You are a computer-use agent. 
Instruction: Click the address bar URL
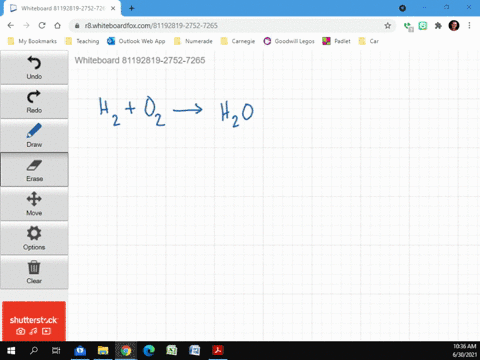151,26
